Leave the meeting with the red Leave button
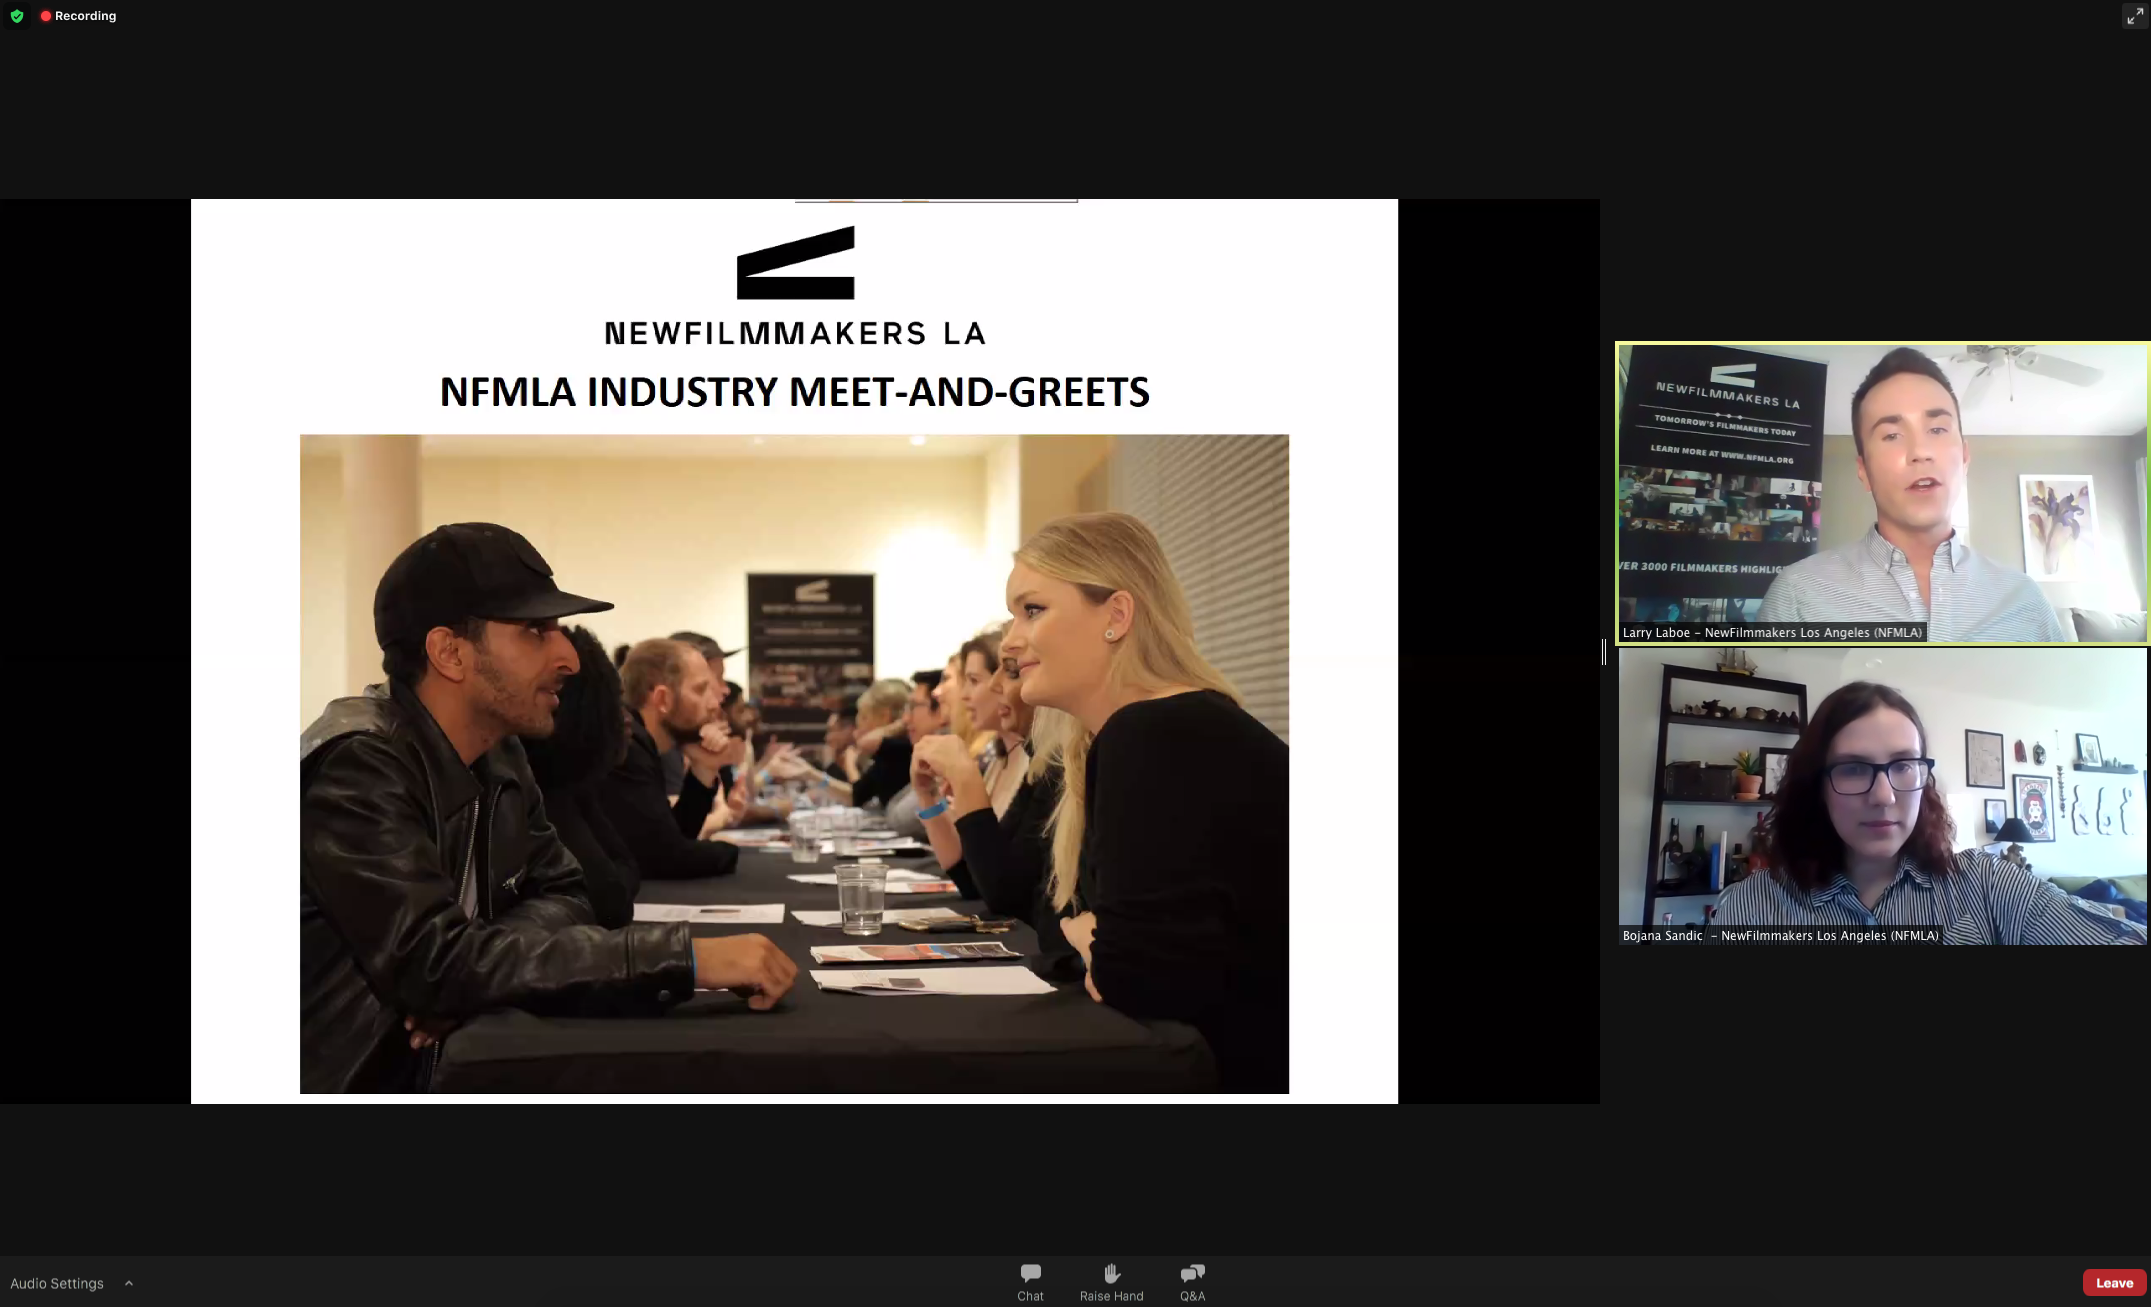The image size is (2151, 1307). (2114, 1283)
